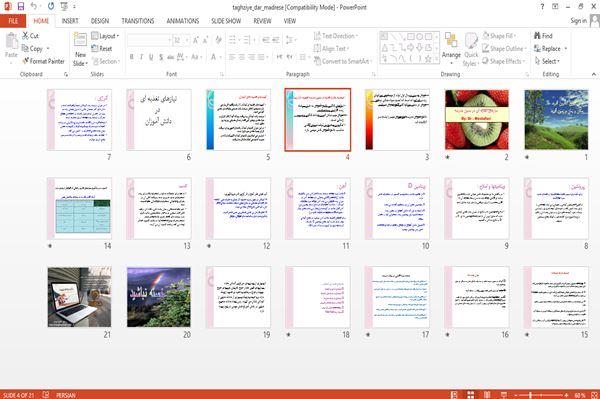Toggle italic formatting
600x399 pixels.
pos(141,57)
